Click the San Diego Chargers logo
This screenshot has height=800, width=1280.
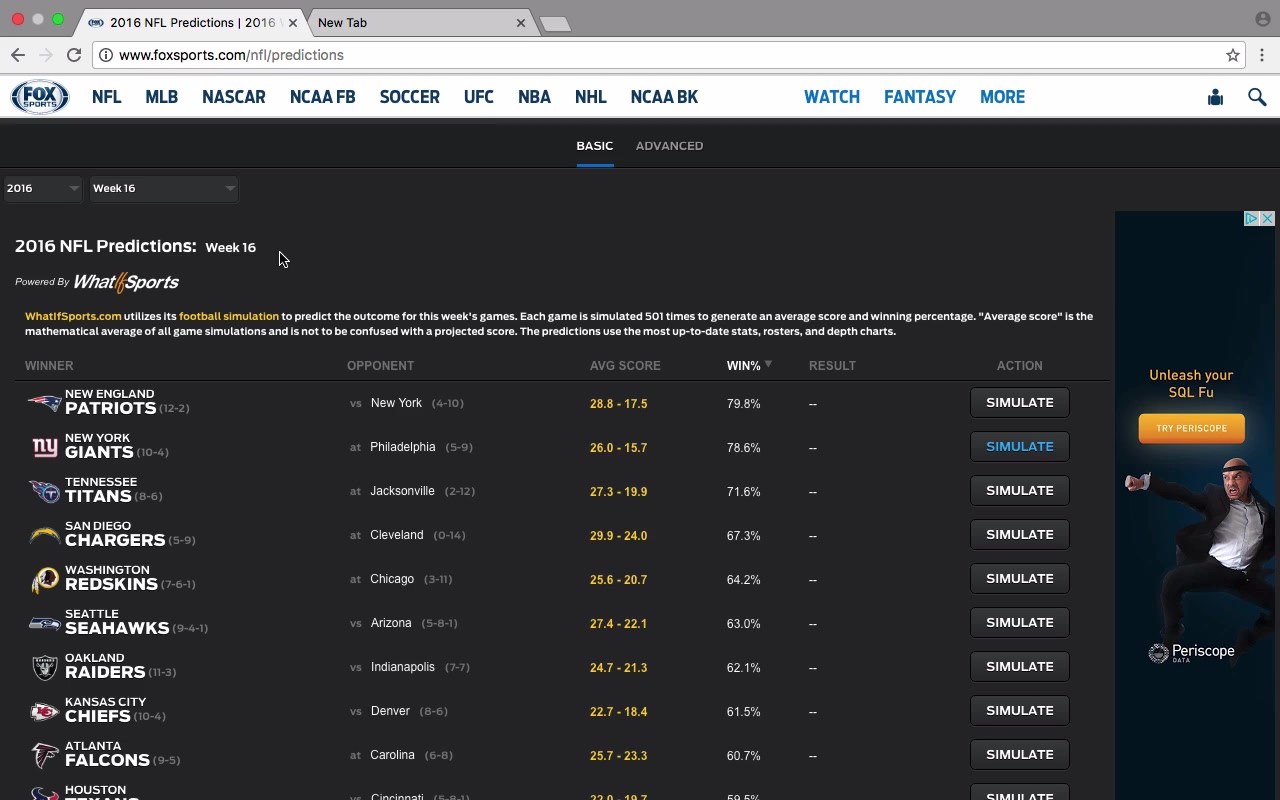tap(44, 535)
